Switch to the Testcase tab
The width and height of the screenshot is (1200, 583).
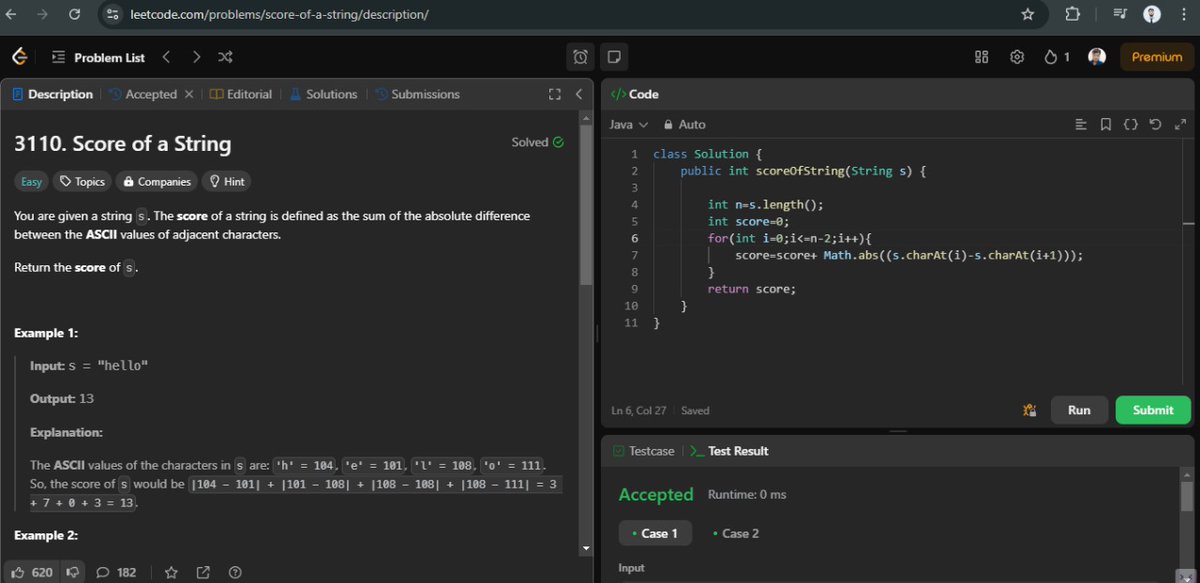pyautogui.click(x=643, y=451)
